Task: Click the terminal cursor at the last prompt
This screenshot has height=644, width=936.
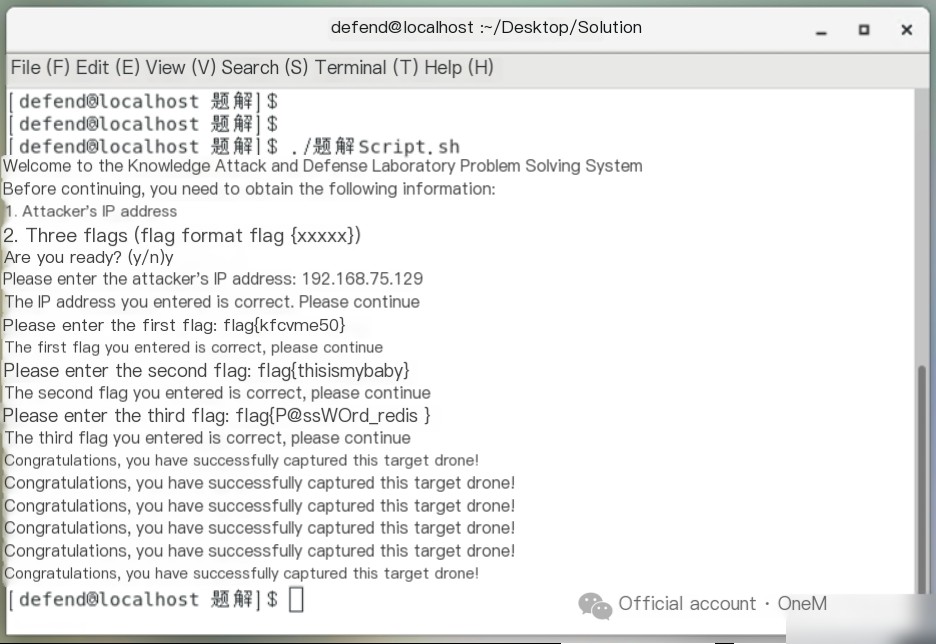Action: (296, 599)
